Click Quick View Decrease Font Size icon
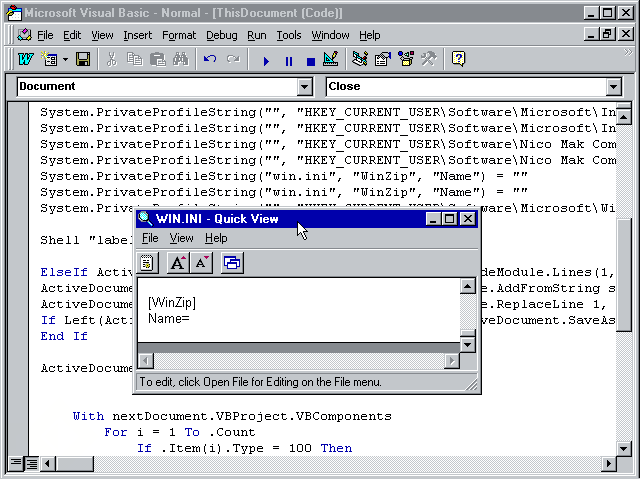Image resolution: width=640 pixels, height=480 pixels. tap(201, 263)
